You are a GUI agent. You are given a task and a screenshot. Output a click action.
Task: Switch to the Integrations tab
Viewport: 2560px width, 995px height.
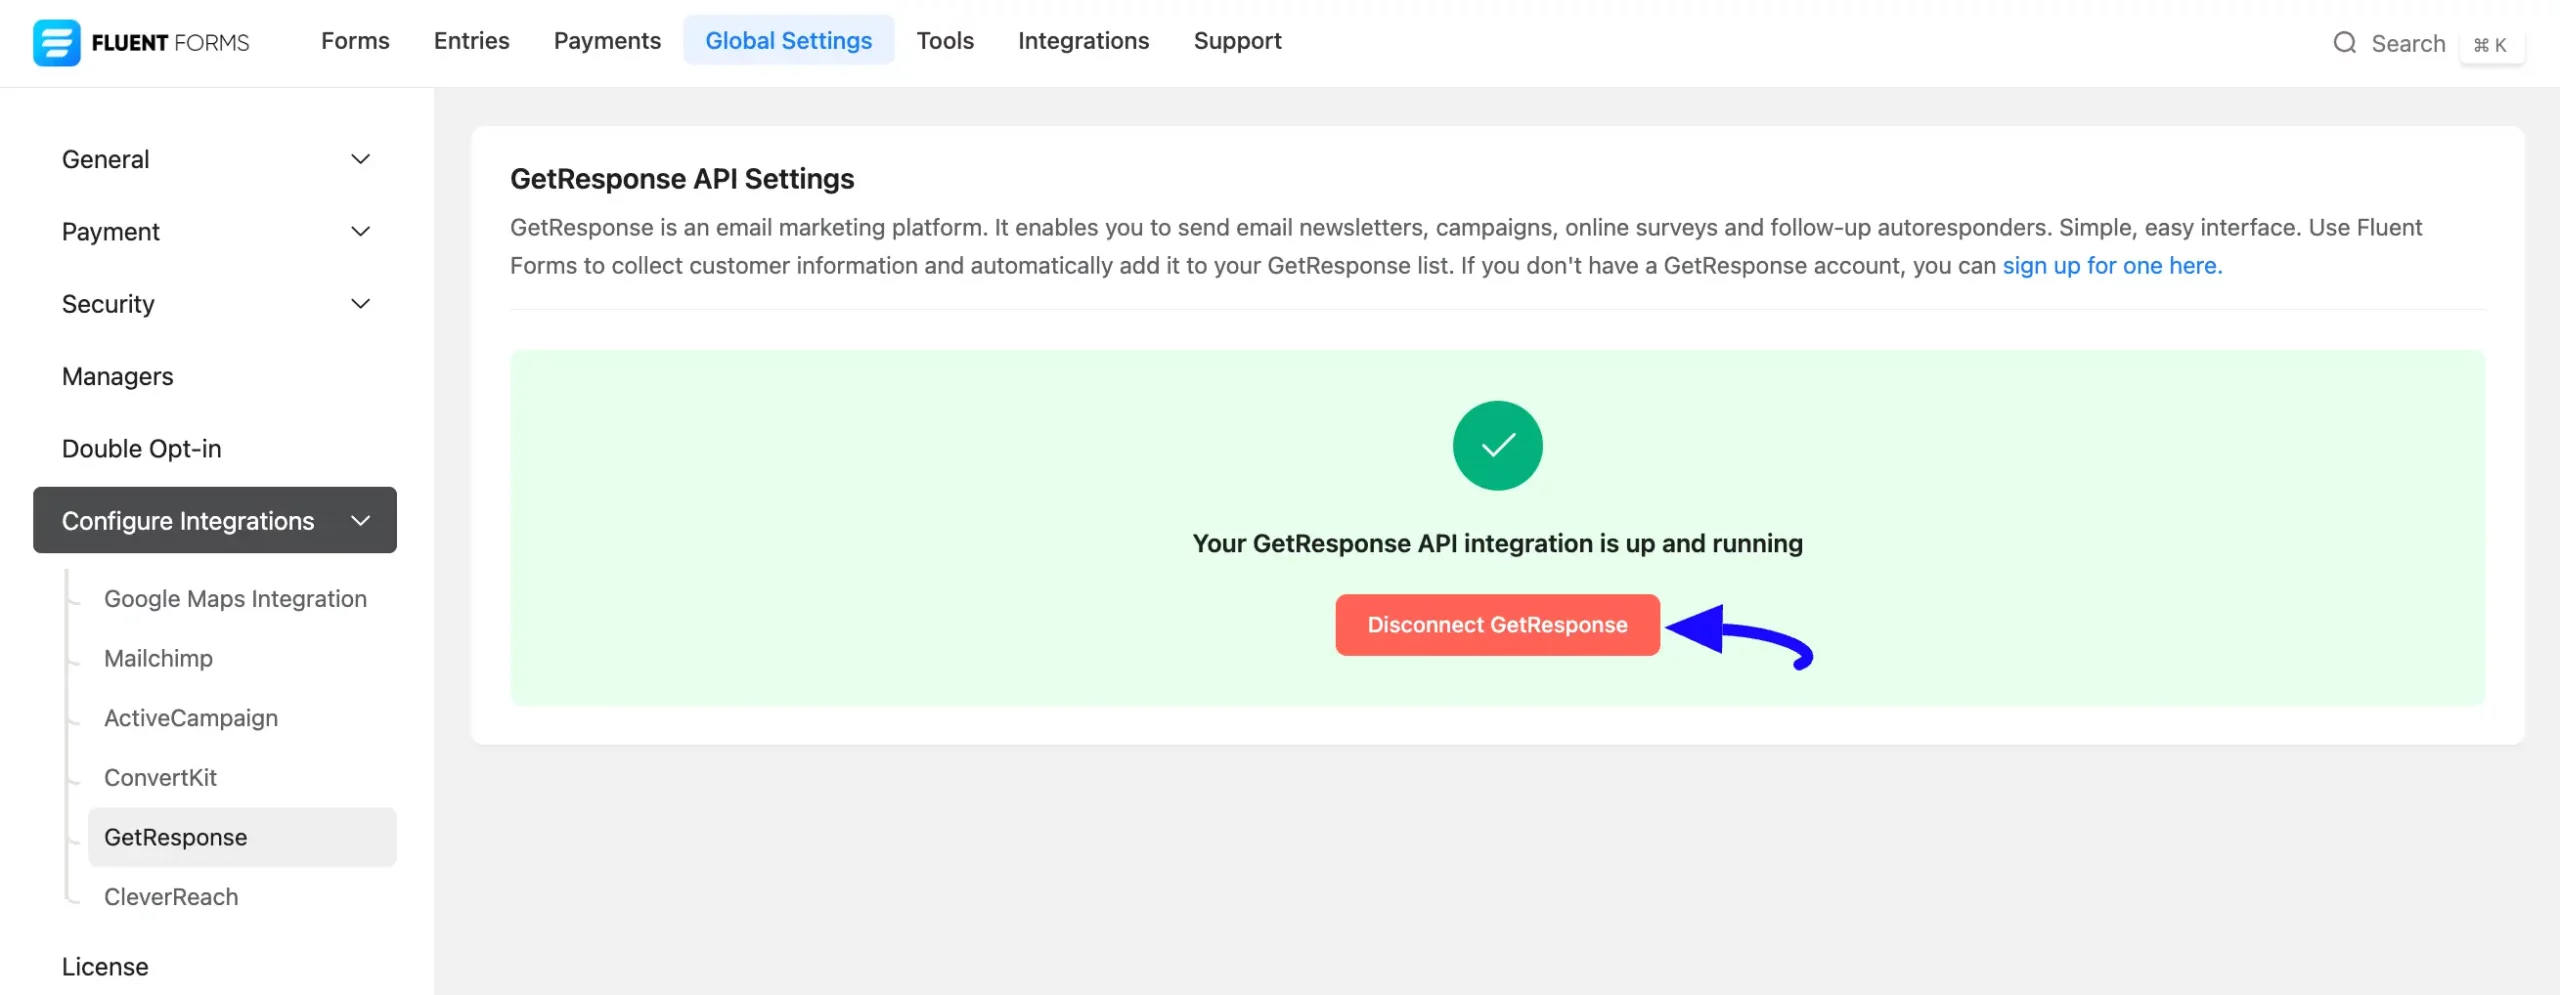(1084, 41)
